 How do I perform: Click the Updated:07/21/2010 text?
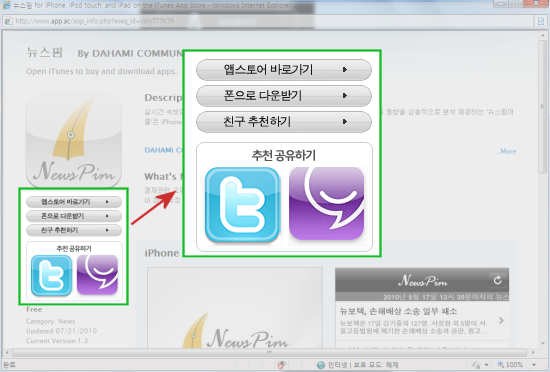(x=61, y=331)
